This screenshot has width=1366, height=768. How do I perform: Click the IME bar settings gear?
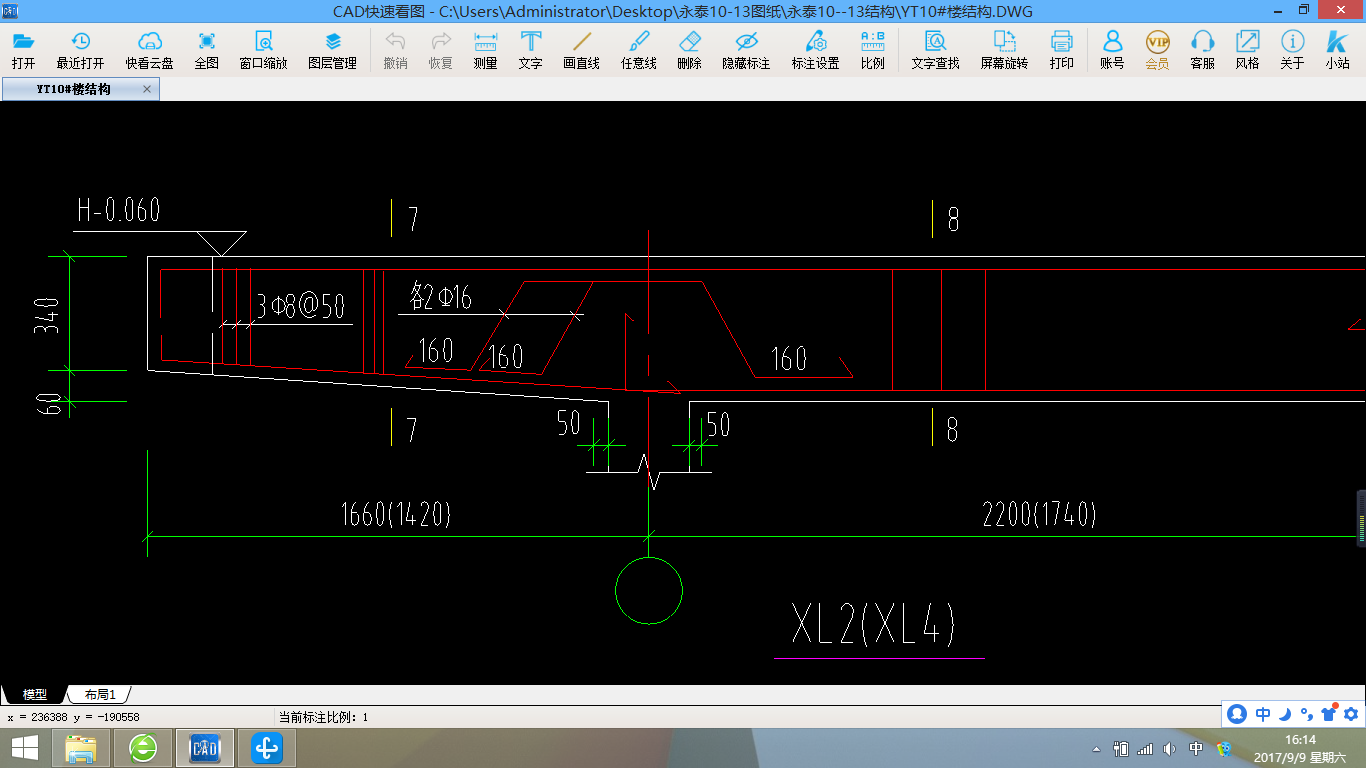point(1351,714)
